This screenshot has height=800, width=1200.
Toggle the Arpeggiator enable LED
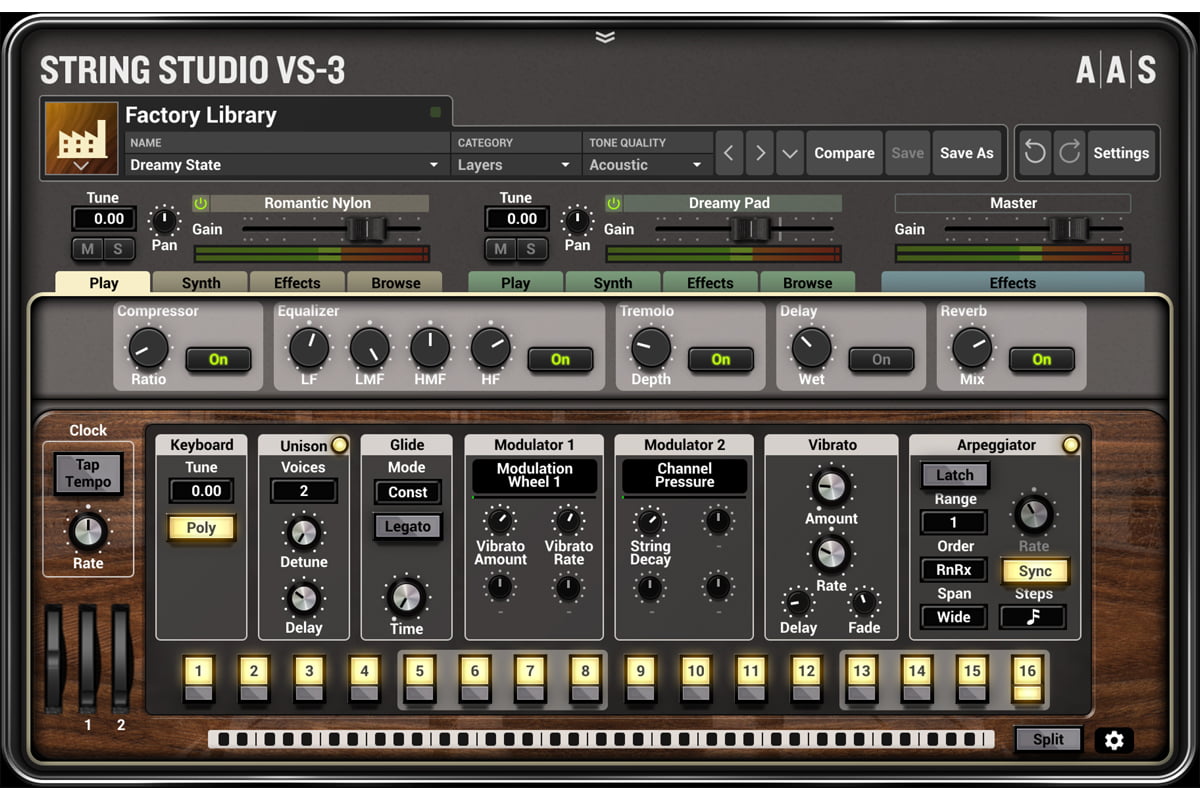[x=1071, y=445]
